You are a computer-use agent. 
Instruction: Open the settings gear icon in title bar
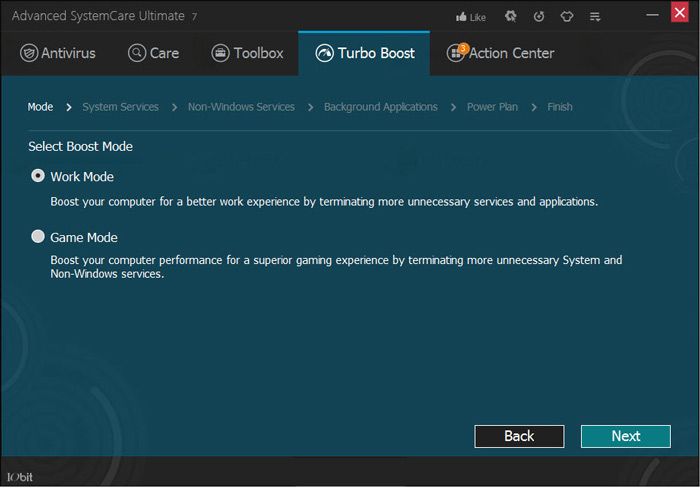(510, 17)
